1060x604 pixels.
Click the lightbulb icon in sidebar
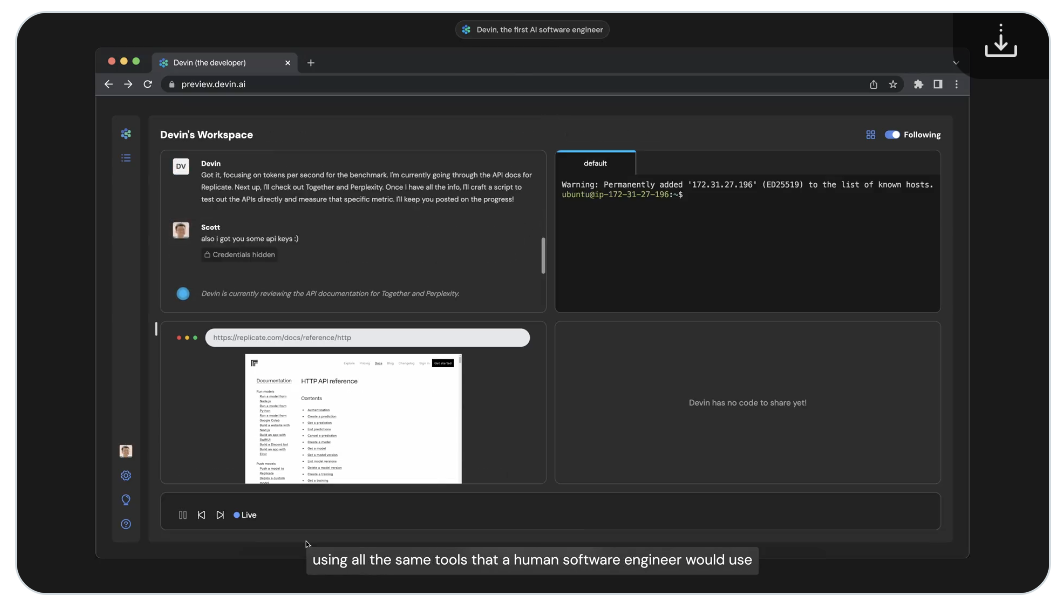(126, 500)
